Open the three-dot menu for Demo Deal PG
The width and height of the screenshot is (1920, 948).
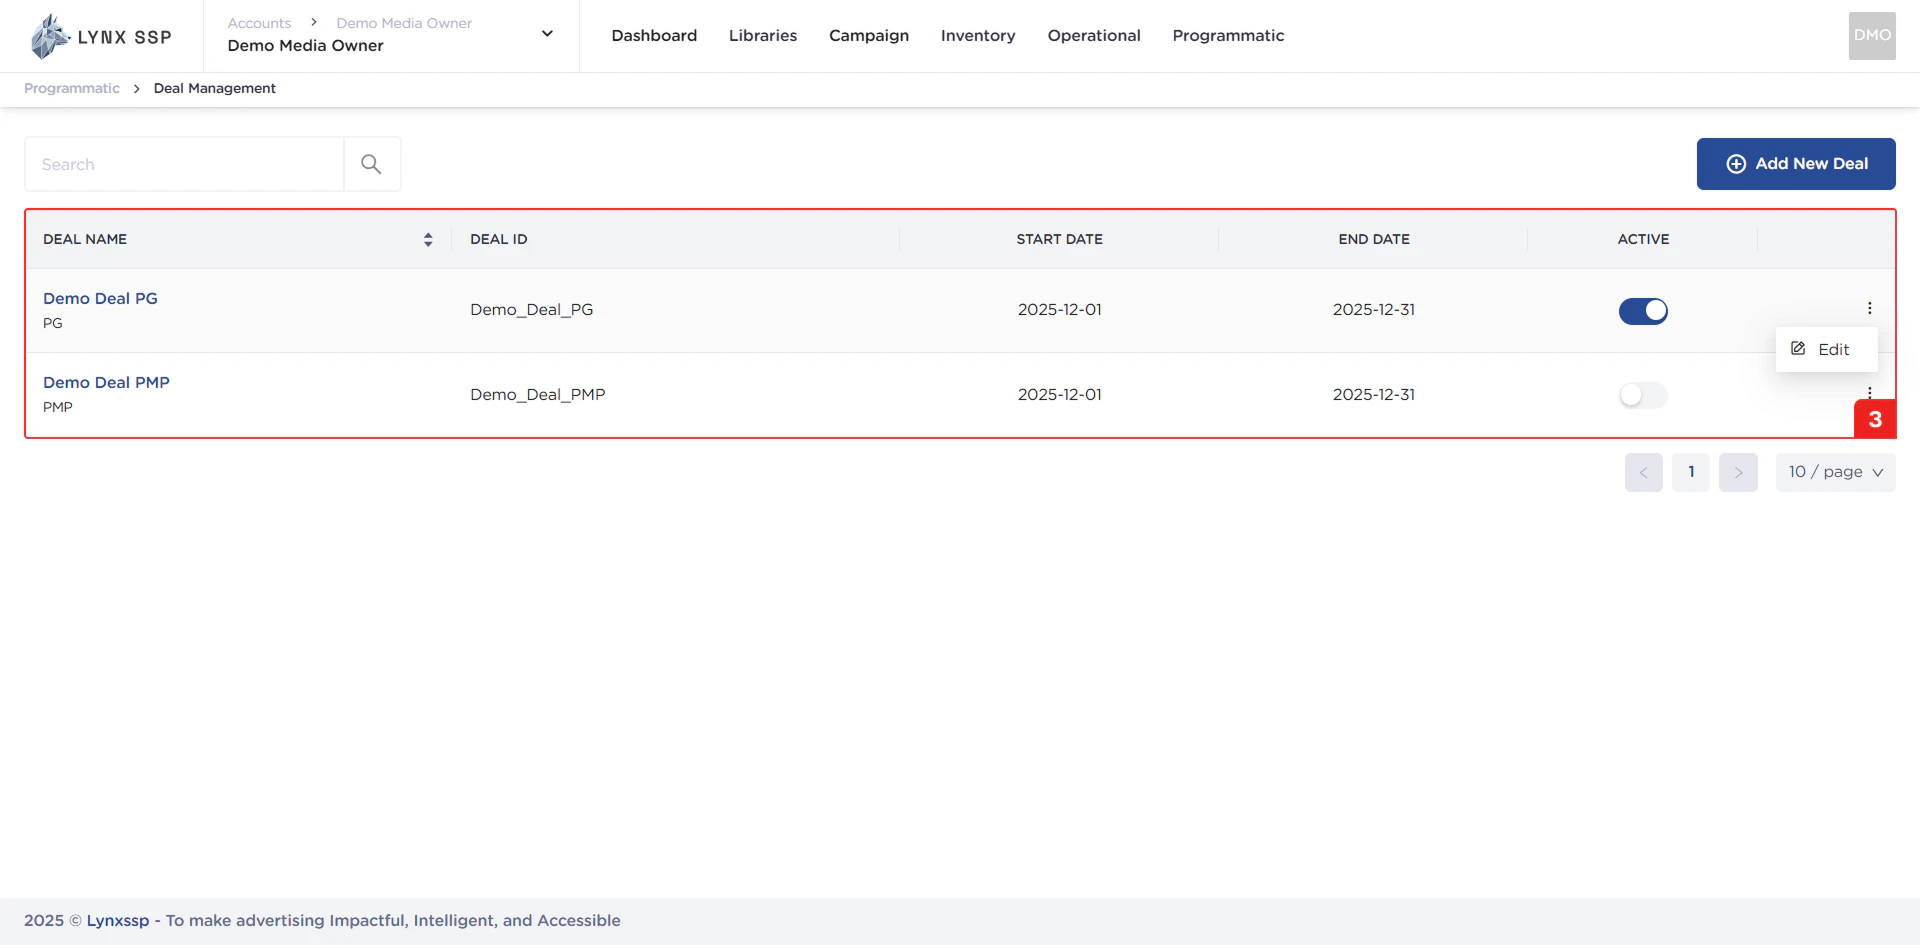pos(1869,308)
